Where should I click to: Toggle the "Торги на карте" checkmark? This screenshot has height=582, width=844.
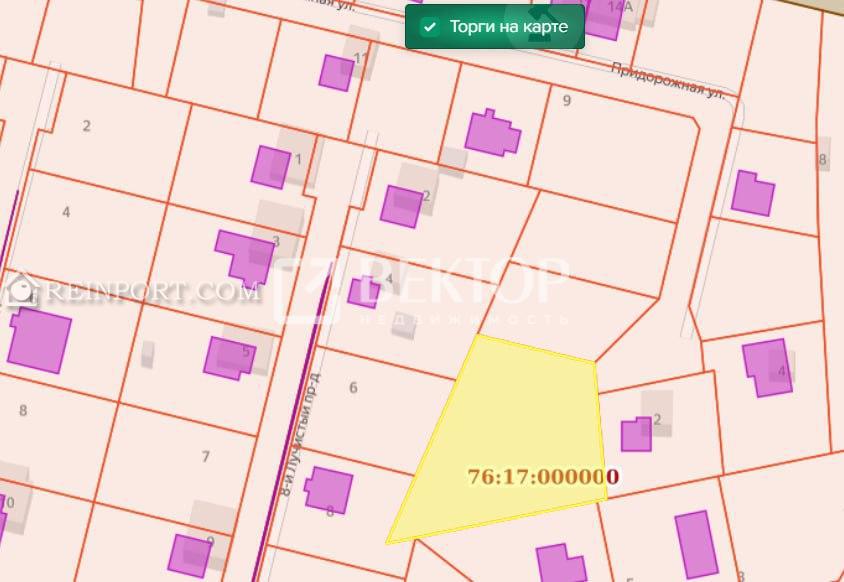pyautogui.click(x=430, y=27)
